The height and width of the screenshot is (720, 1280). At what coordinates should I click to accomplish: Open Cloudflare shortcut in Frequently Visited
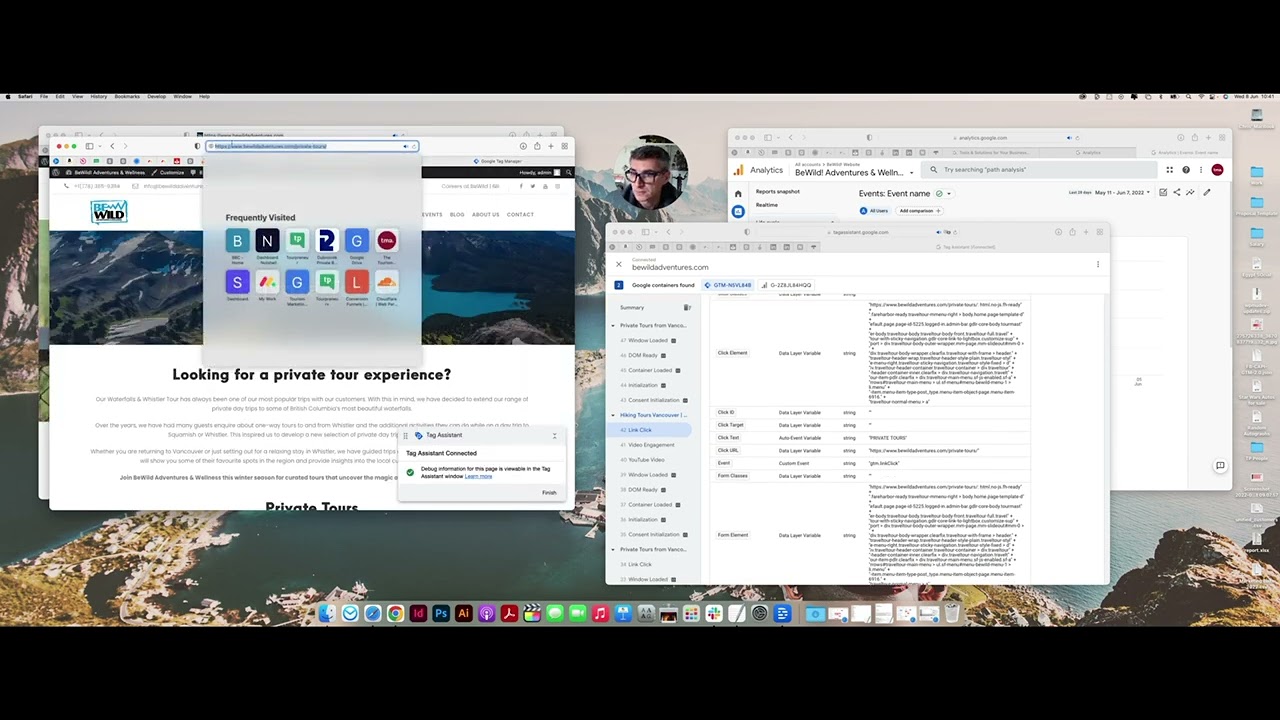tap(386, 283)
